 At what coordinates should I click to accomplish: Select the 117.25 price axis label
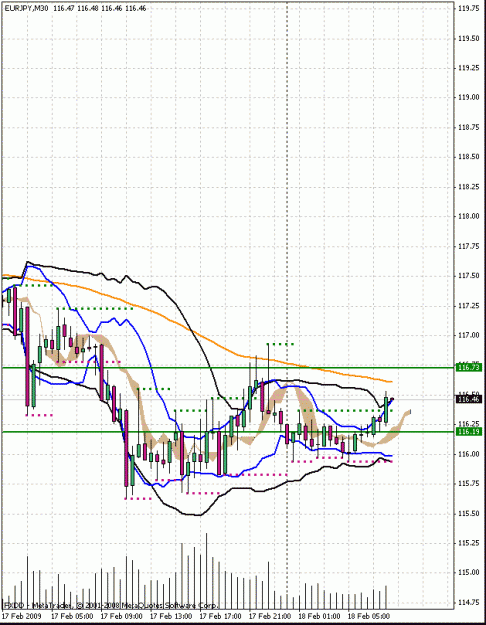coord(468,306)
